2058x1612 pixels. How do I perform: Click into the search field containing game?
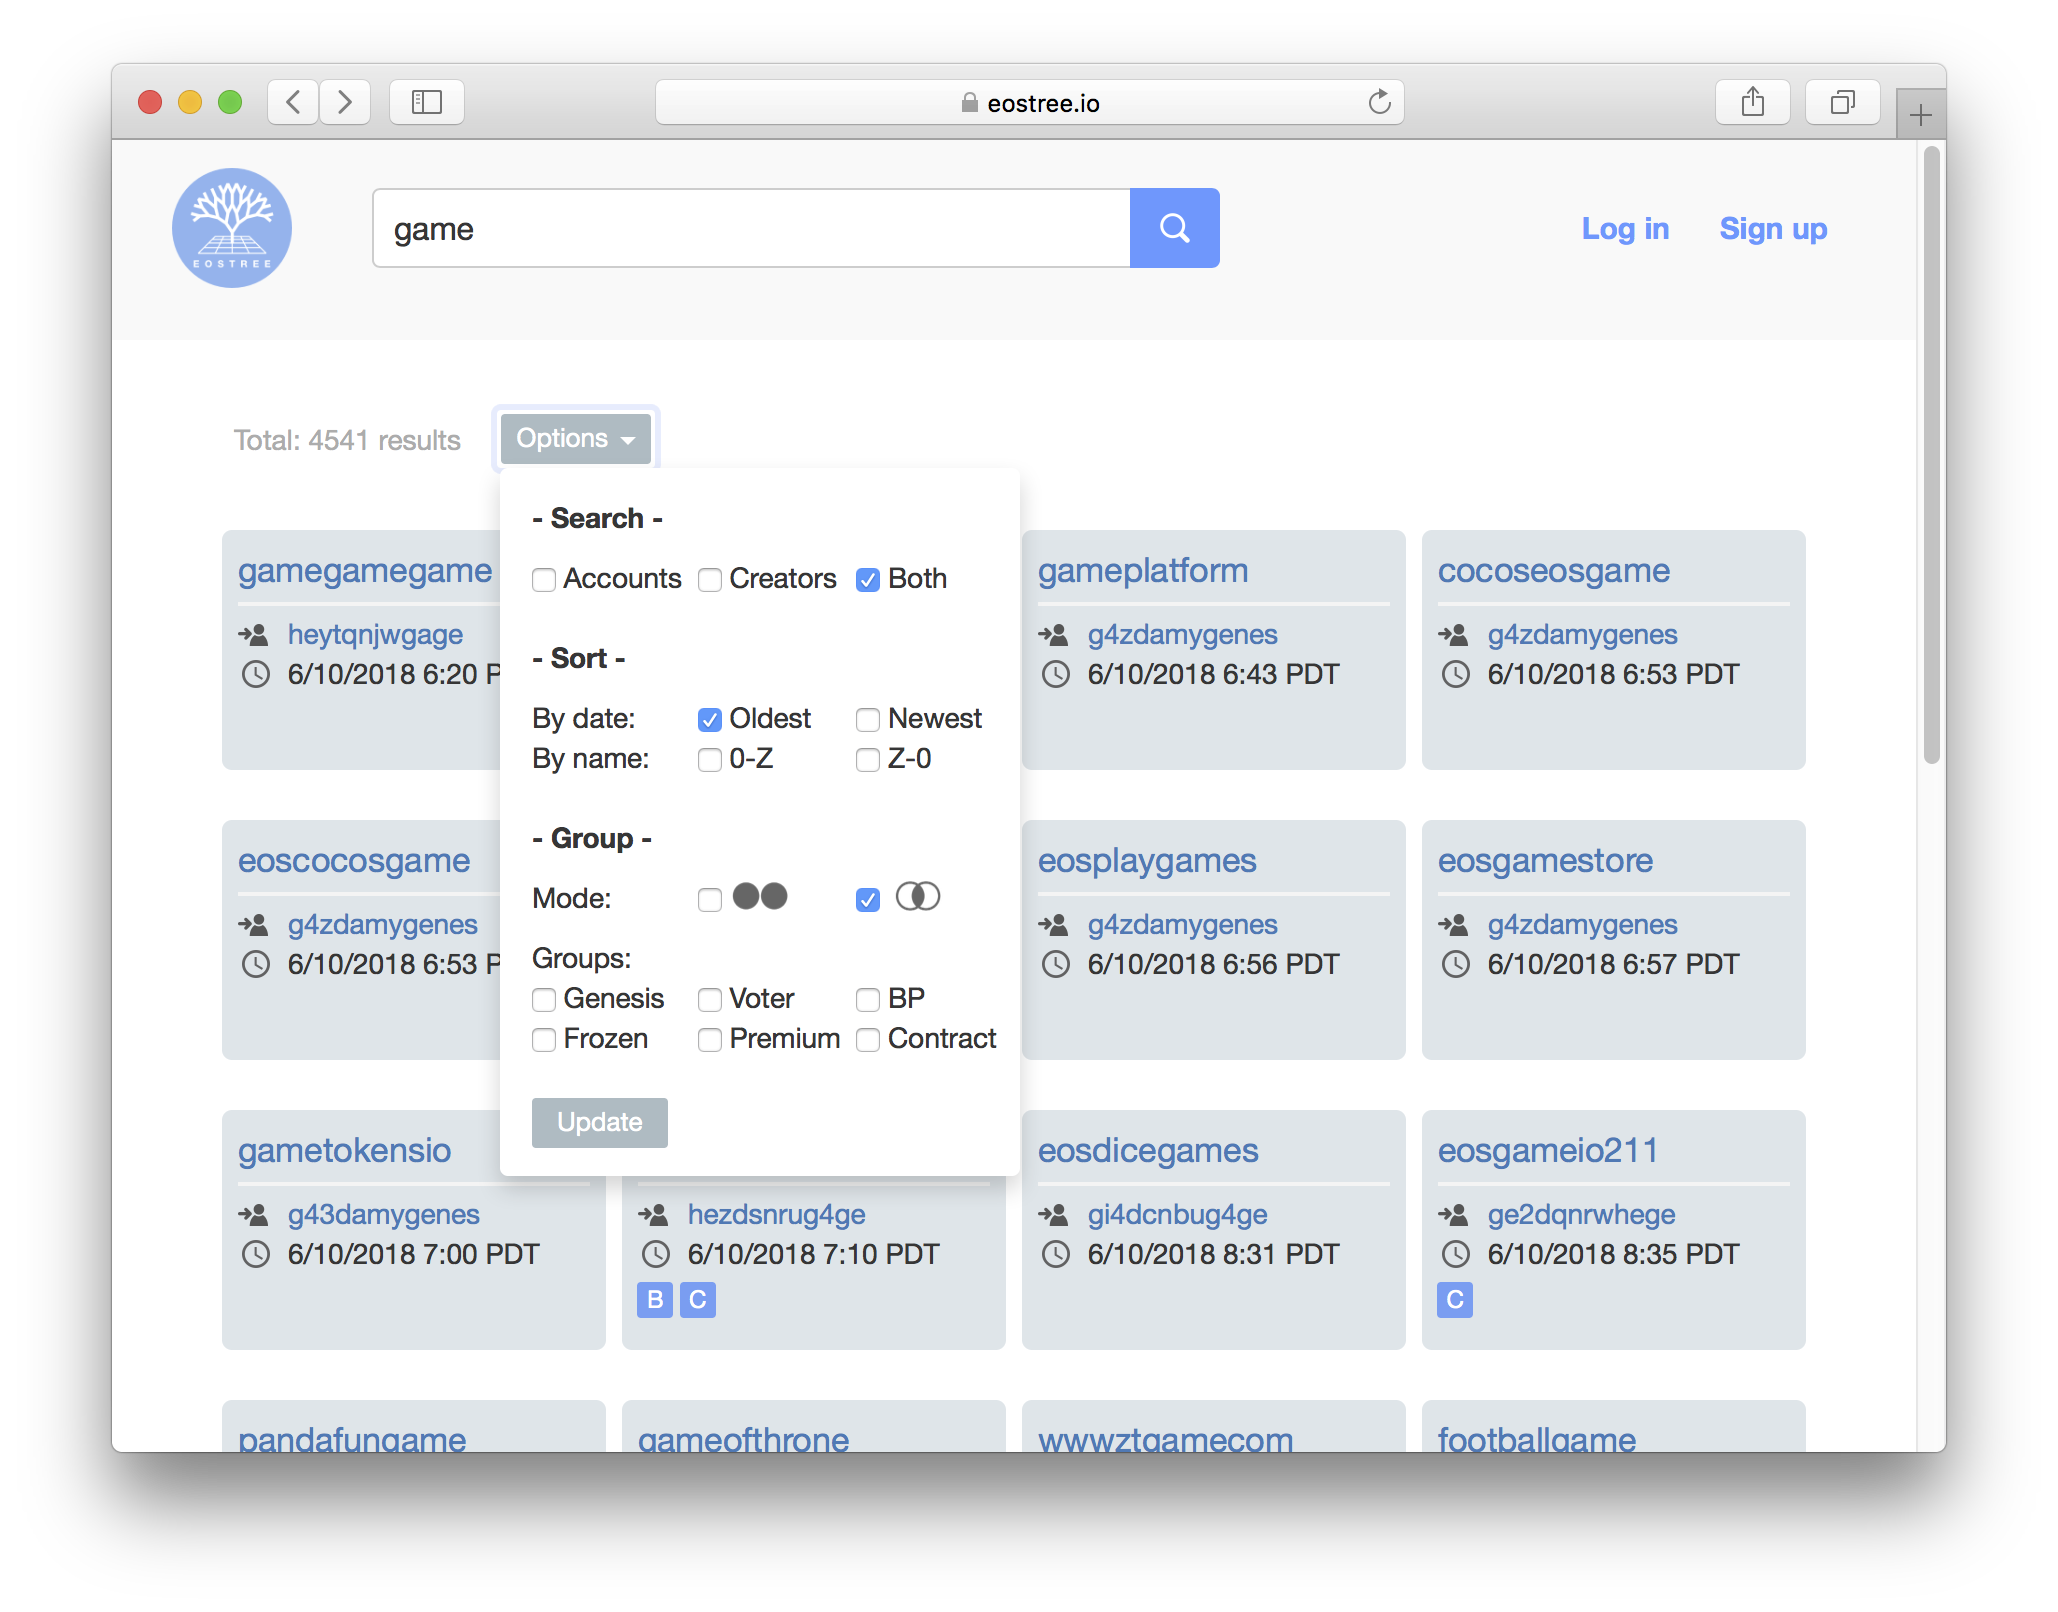point(751,228)
